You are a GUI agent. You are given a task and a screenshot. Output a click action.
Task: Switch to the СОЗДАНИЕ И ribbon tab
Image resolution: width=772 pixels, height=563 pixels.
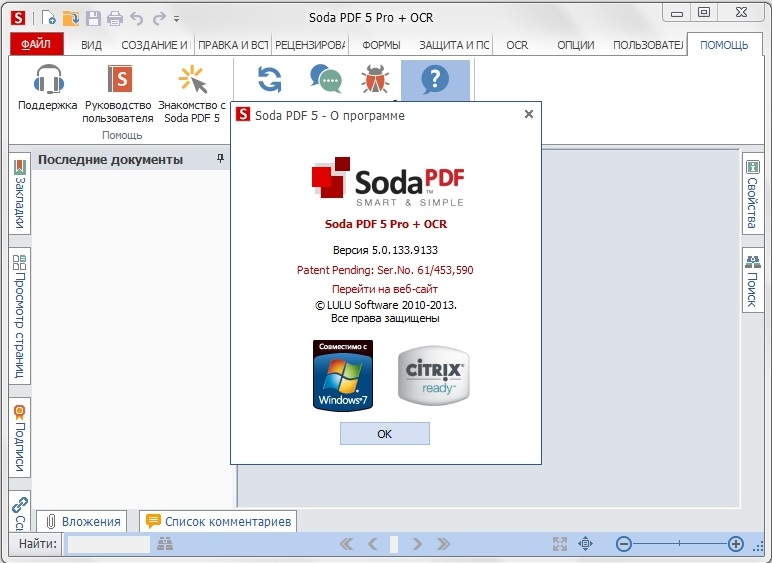[154, 45]
